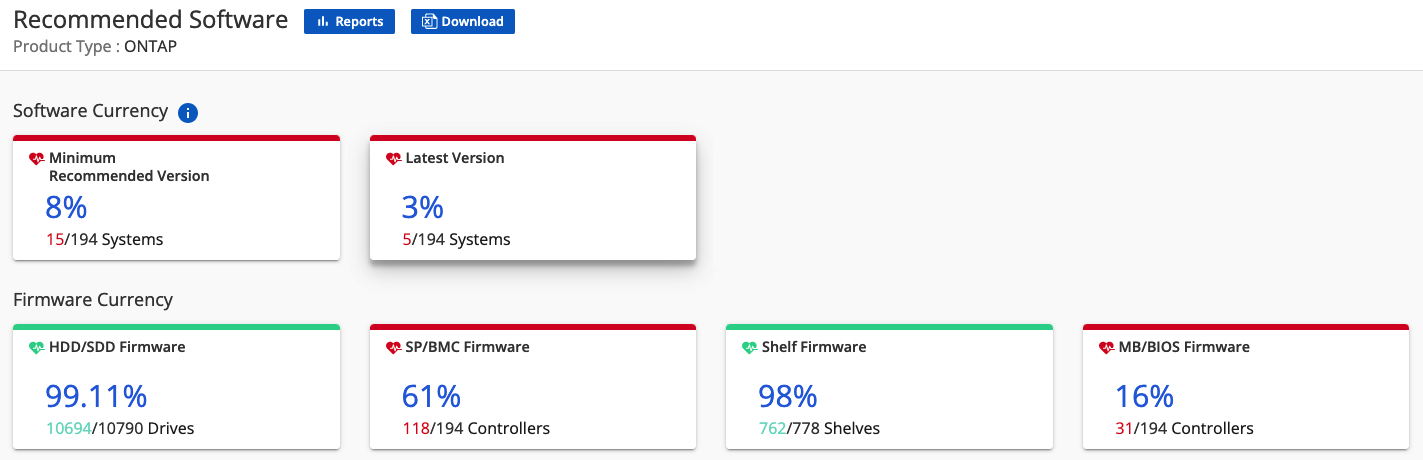Click the 98% Shelf Firmware percentage
The height and width of the screenshot is (460, 1423).
coord(788,397)
